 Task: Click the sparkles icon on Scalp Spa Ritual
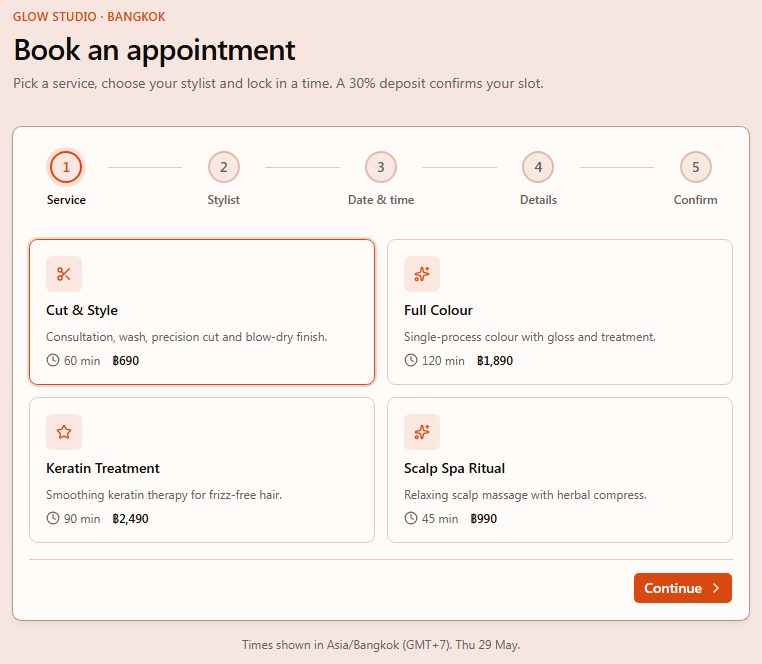[x=421, y=432]
